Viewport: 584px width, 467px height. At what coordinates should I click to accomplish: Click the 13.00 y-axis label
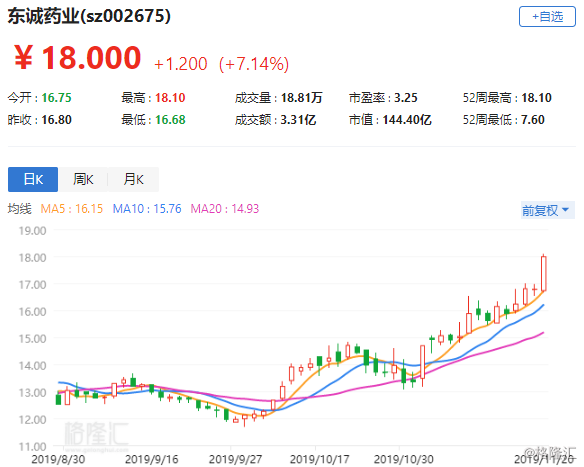[33, 393]
